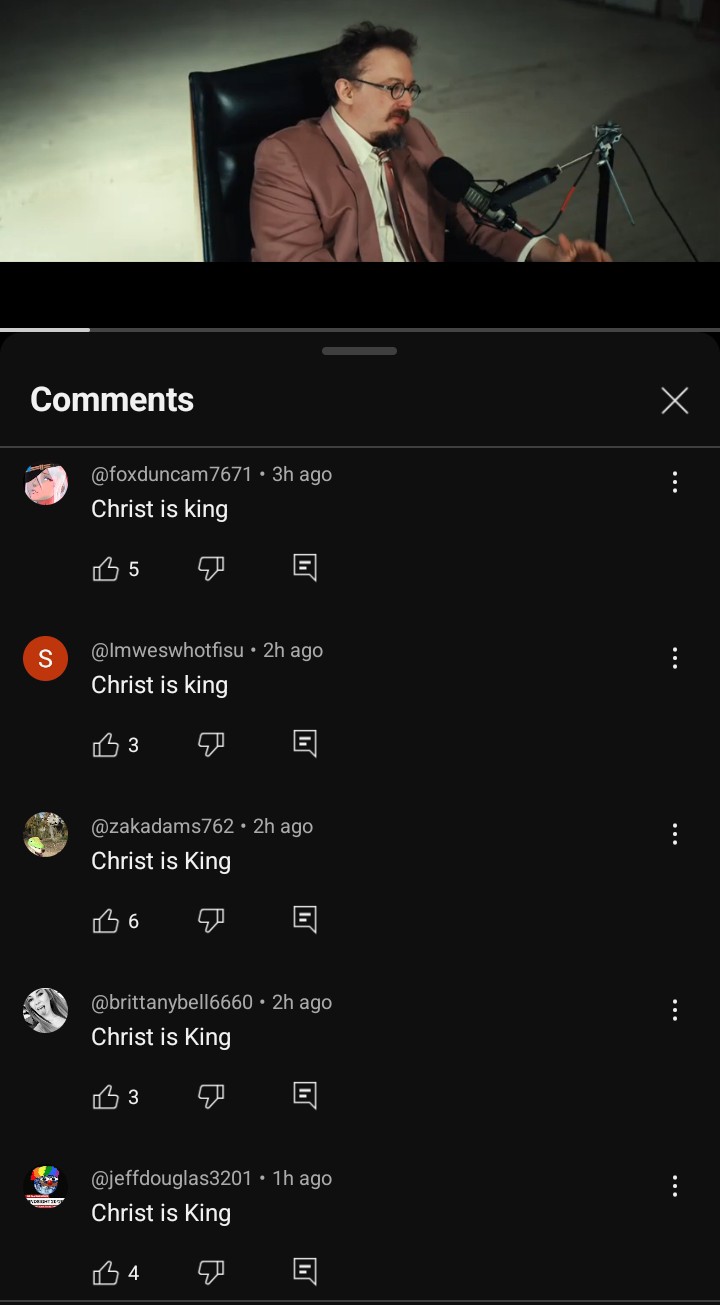Dislike the comment by @lmweswhotfisu
720x1305 pixels.
pyautogui.click(x=211, y=745)
